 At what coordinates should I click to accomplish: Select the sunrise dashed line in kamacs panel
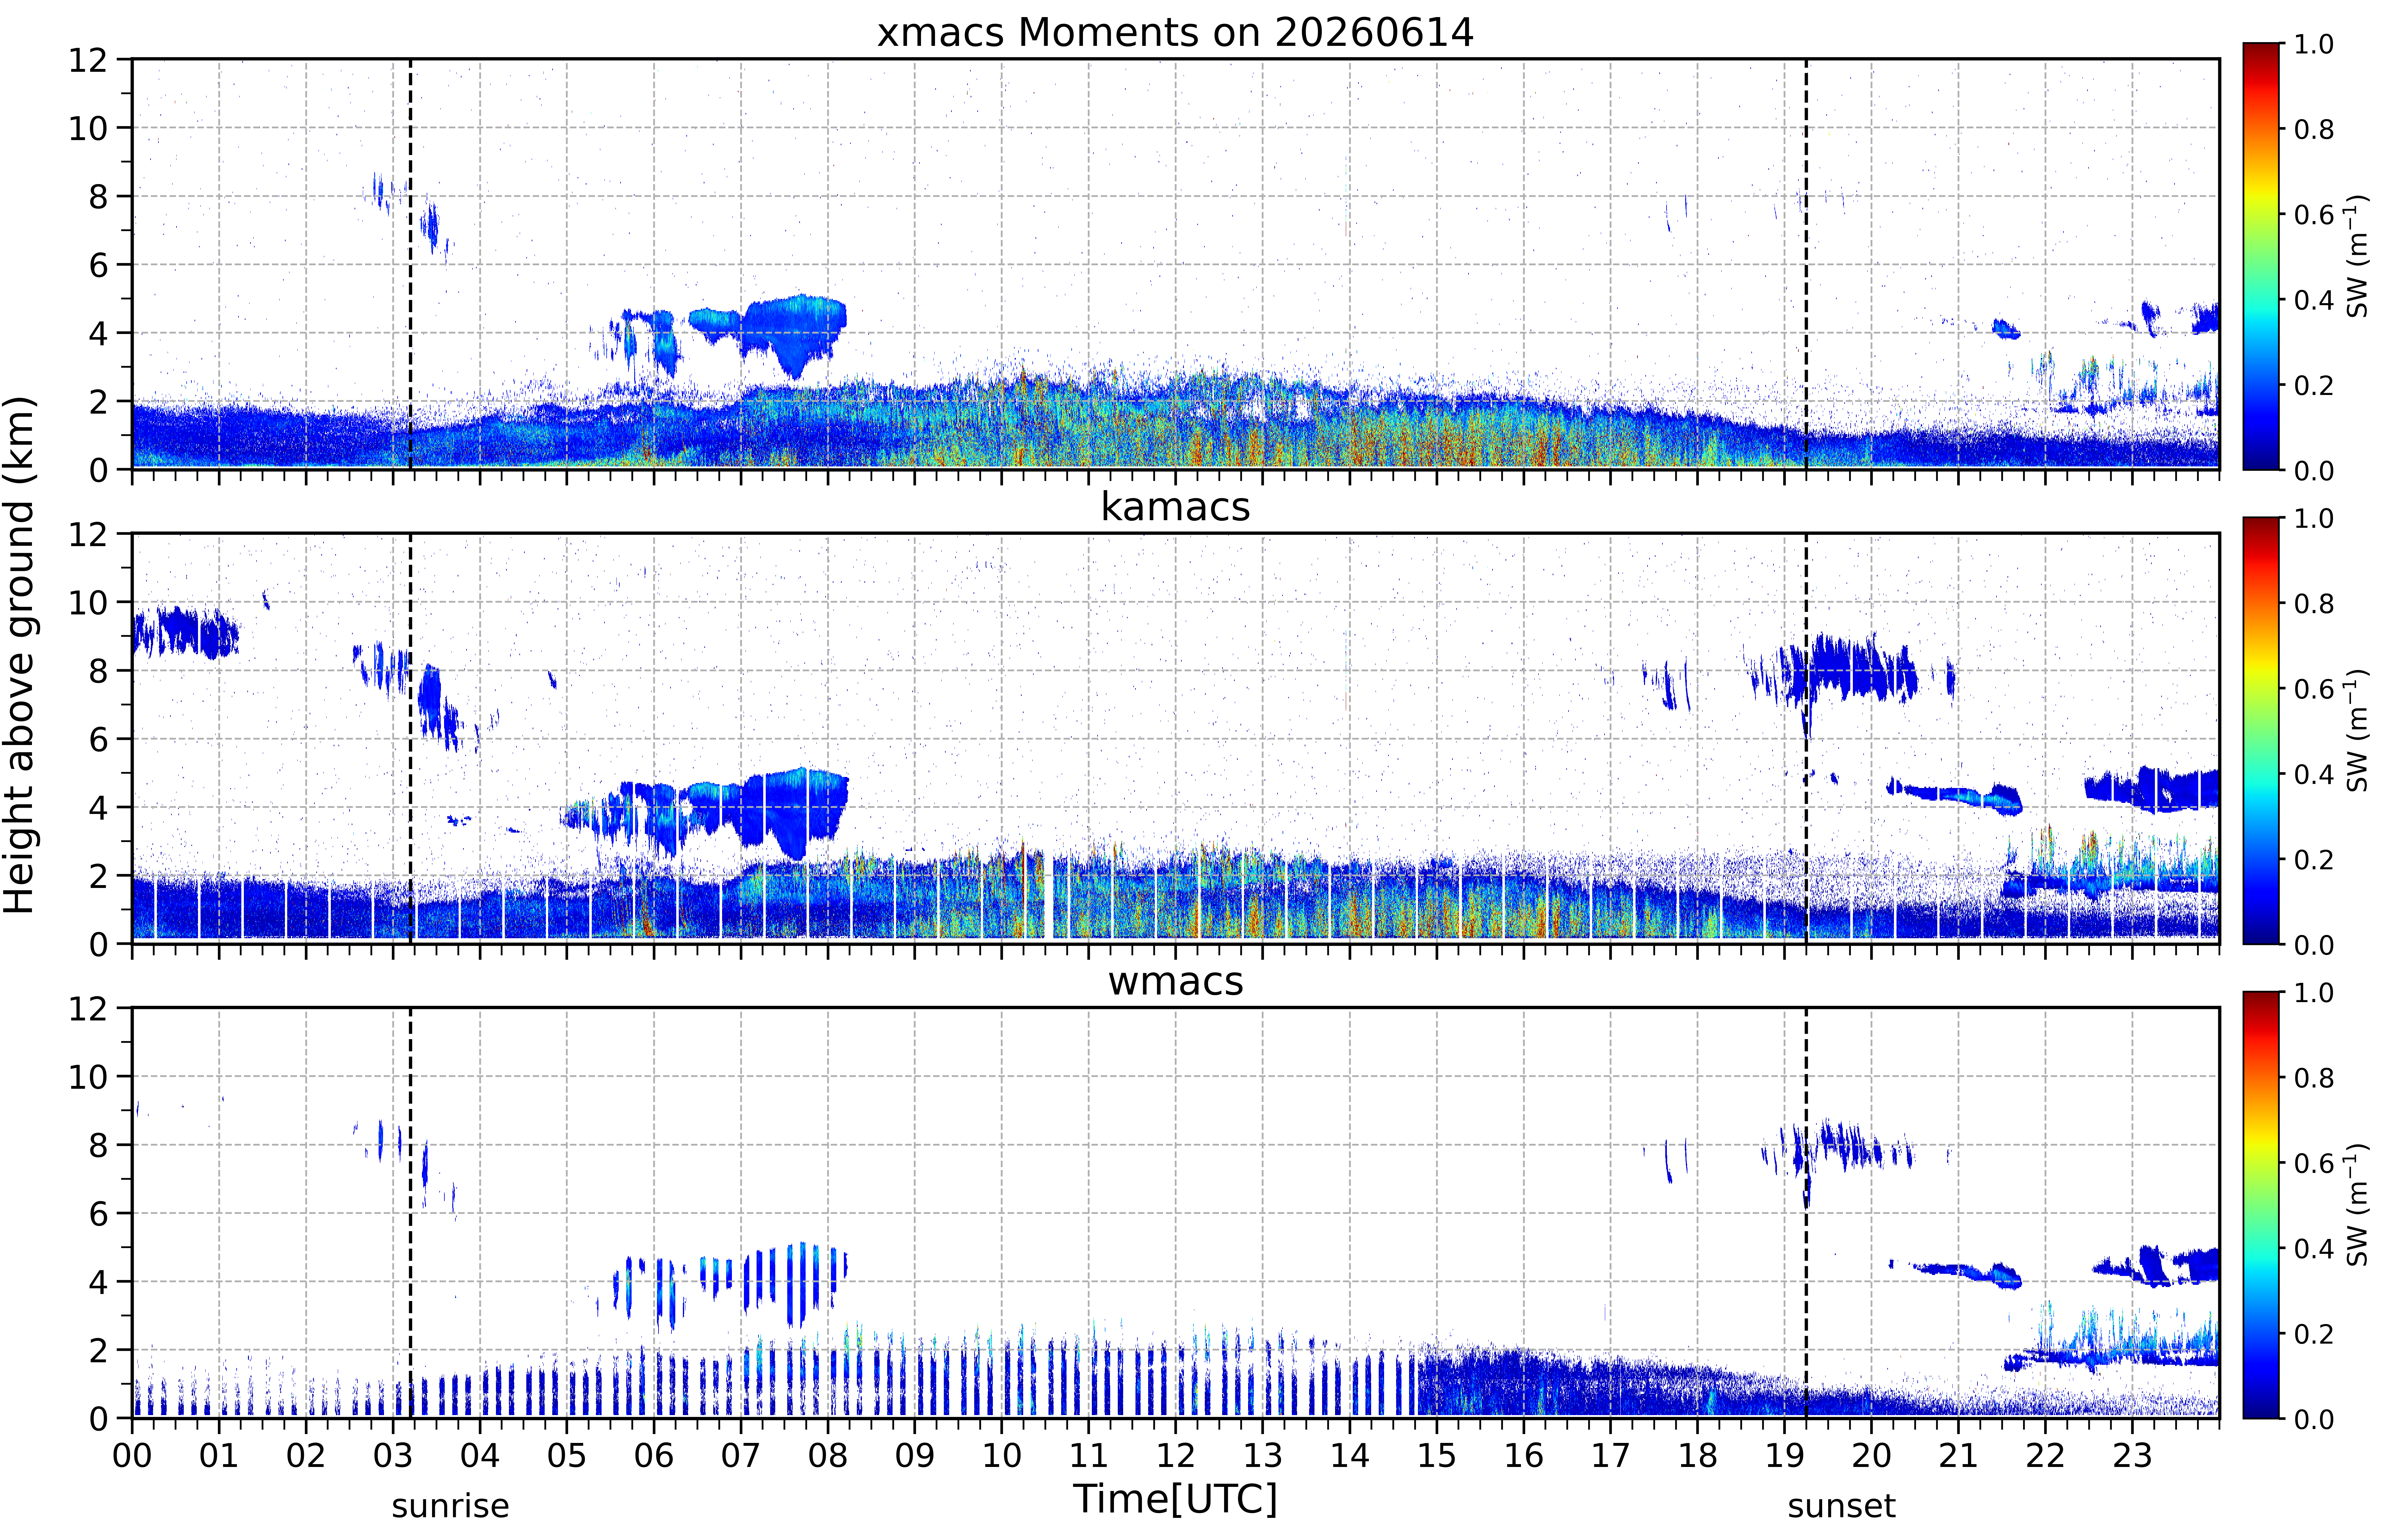tap(410, 738)
